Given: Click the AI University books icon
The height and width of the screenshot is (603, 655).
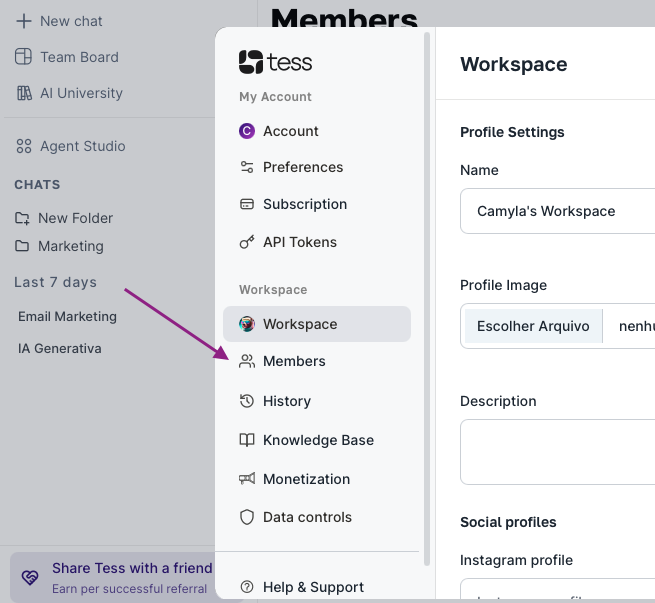Looking at the screenshot, I should [24, 93].
